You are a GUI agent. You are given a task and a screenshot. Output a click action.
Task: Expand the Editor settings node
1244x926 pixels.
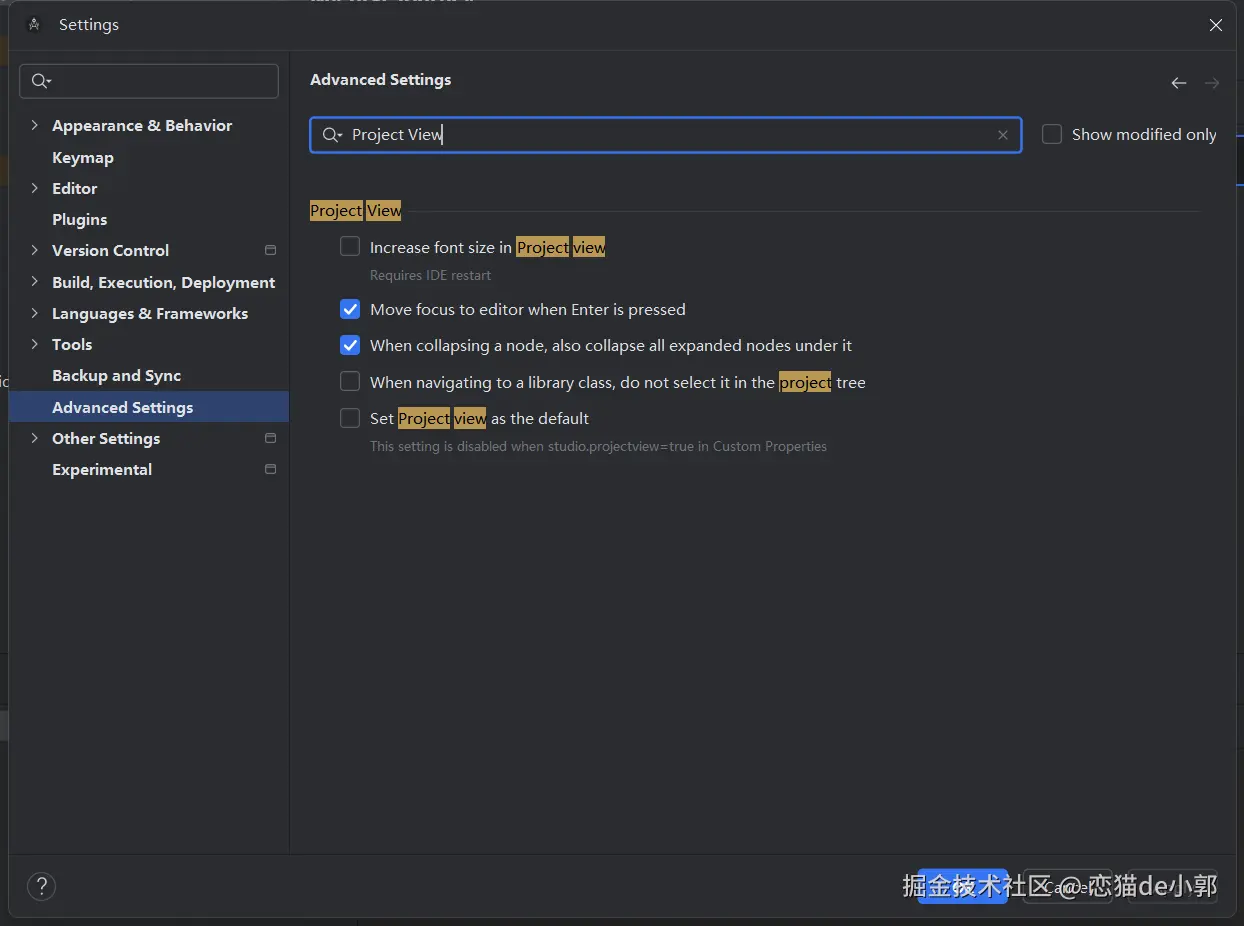click(35, 188)
